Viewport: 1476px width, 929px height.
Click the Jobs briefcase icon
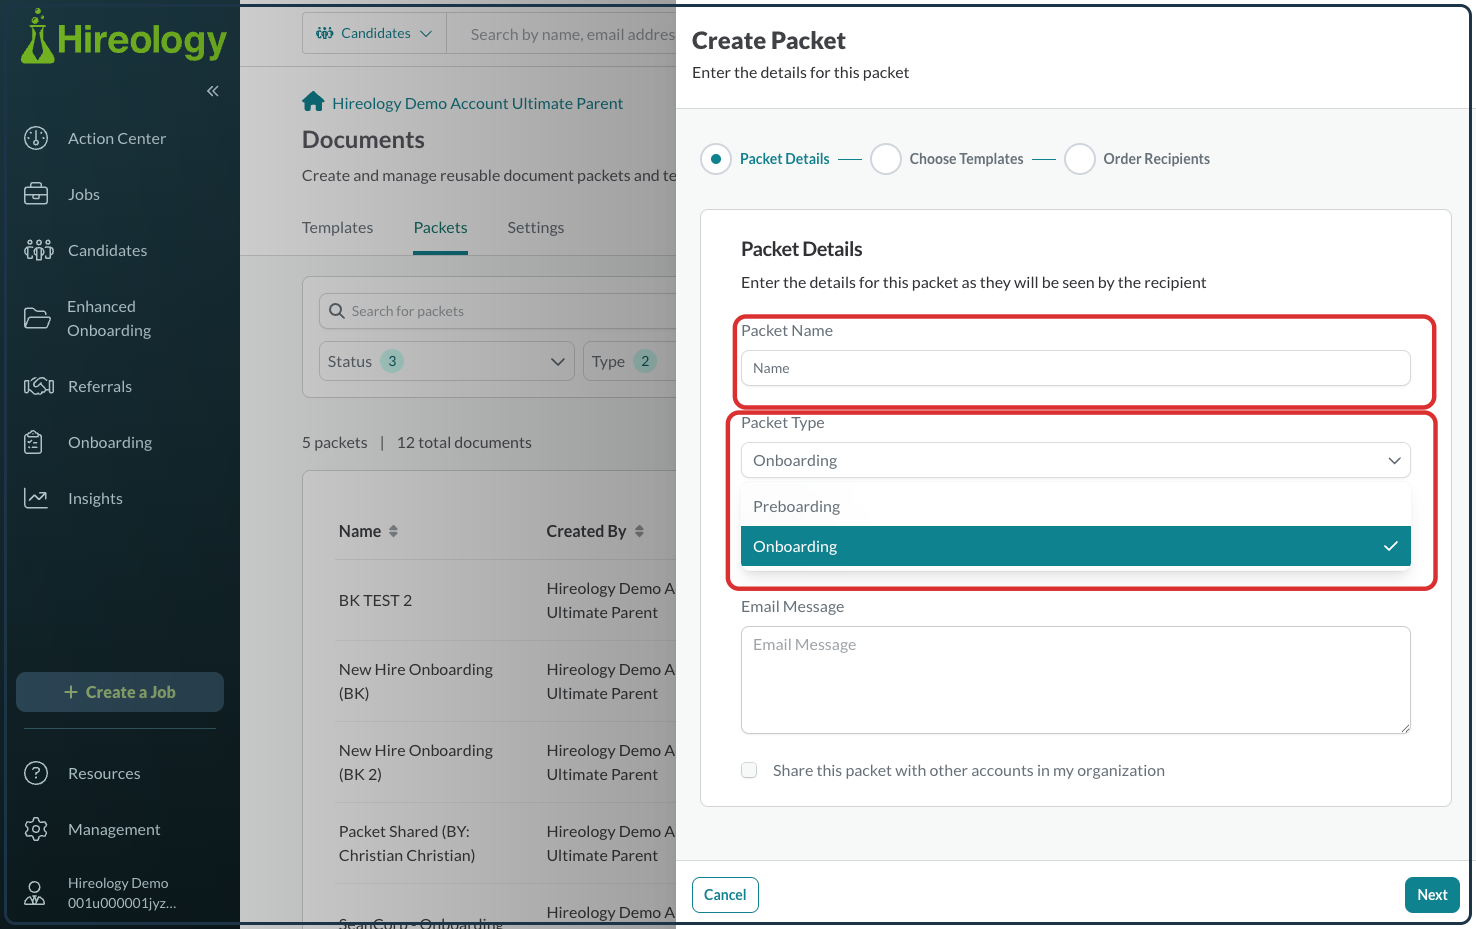(x=36, y=194)
